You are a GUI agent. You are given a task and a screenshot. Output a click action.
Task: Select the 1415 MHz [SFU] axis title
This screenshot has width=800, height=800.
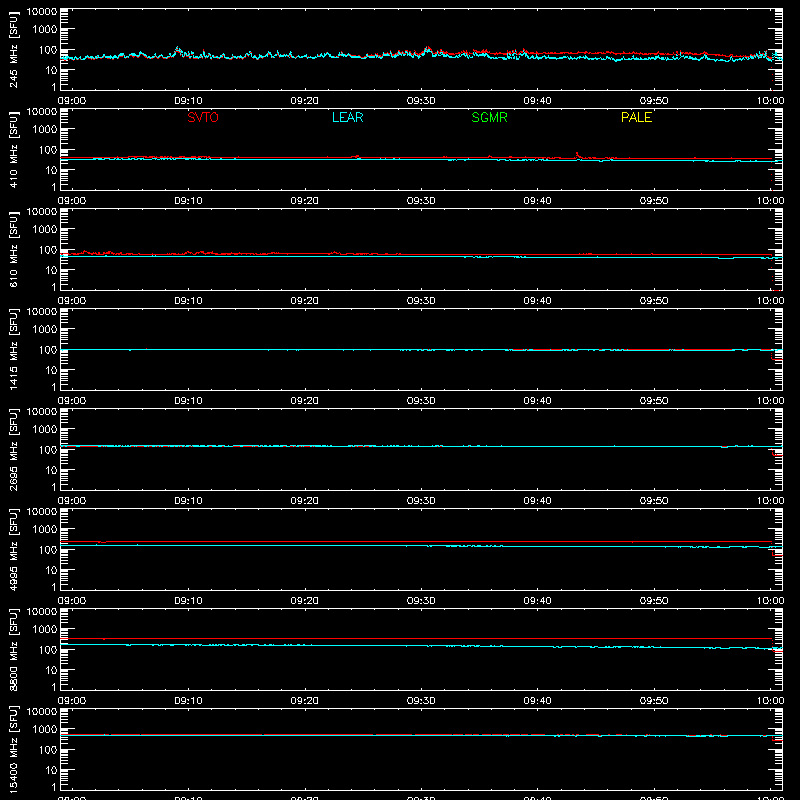click(x=13, y=349)
